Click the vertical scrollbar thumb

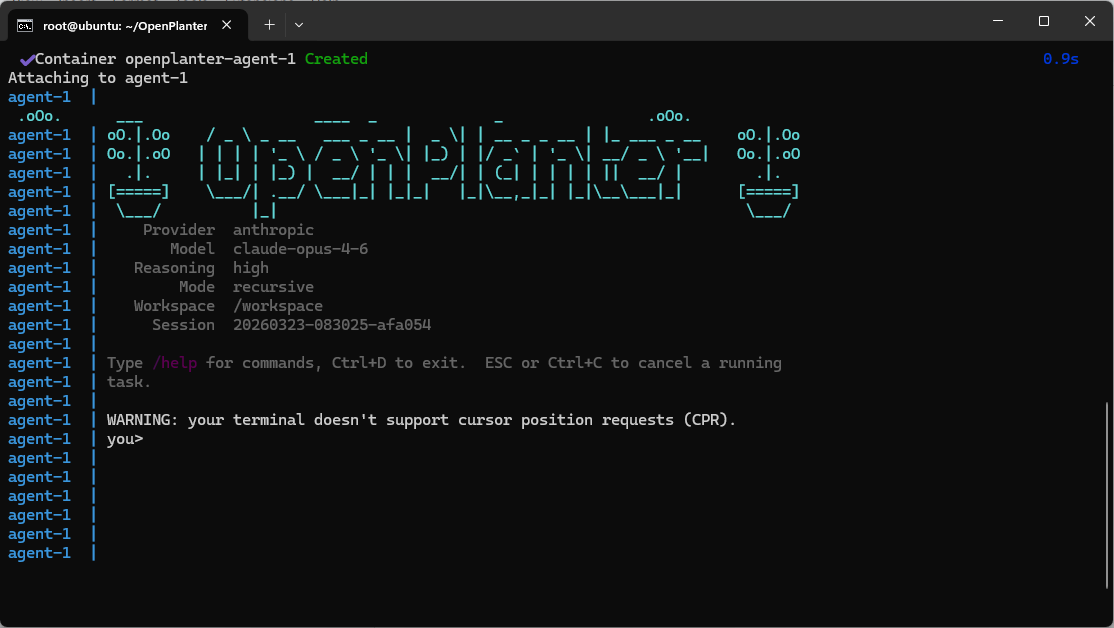coord(1107,495)
